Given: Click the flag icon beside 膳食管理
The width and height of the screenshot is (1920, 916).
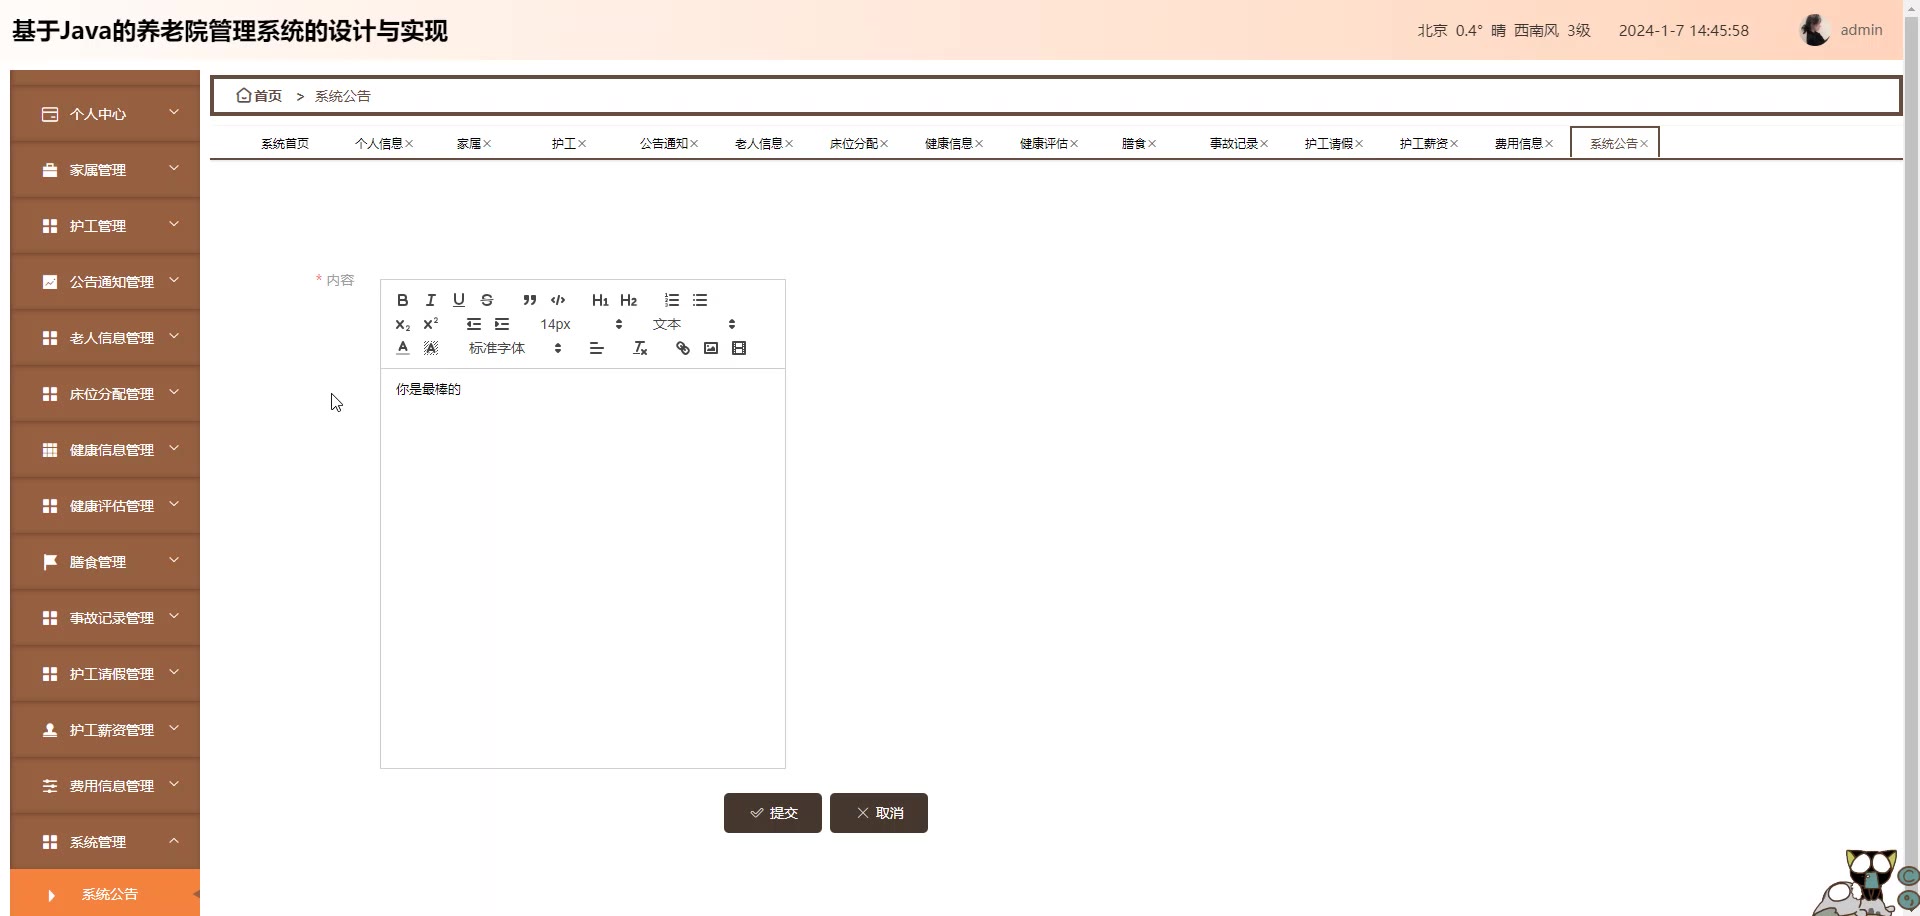Looking at the screenshot, I should pos(50,562).
